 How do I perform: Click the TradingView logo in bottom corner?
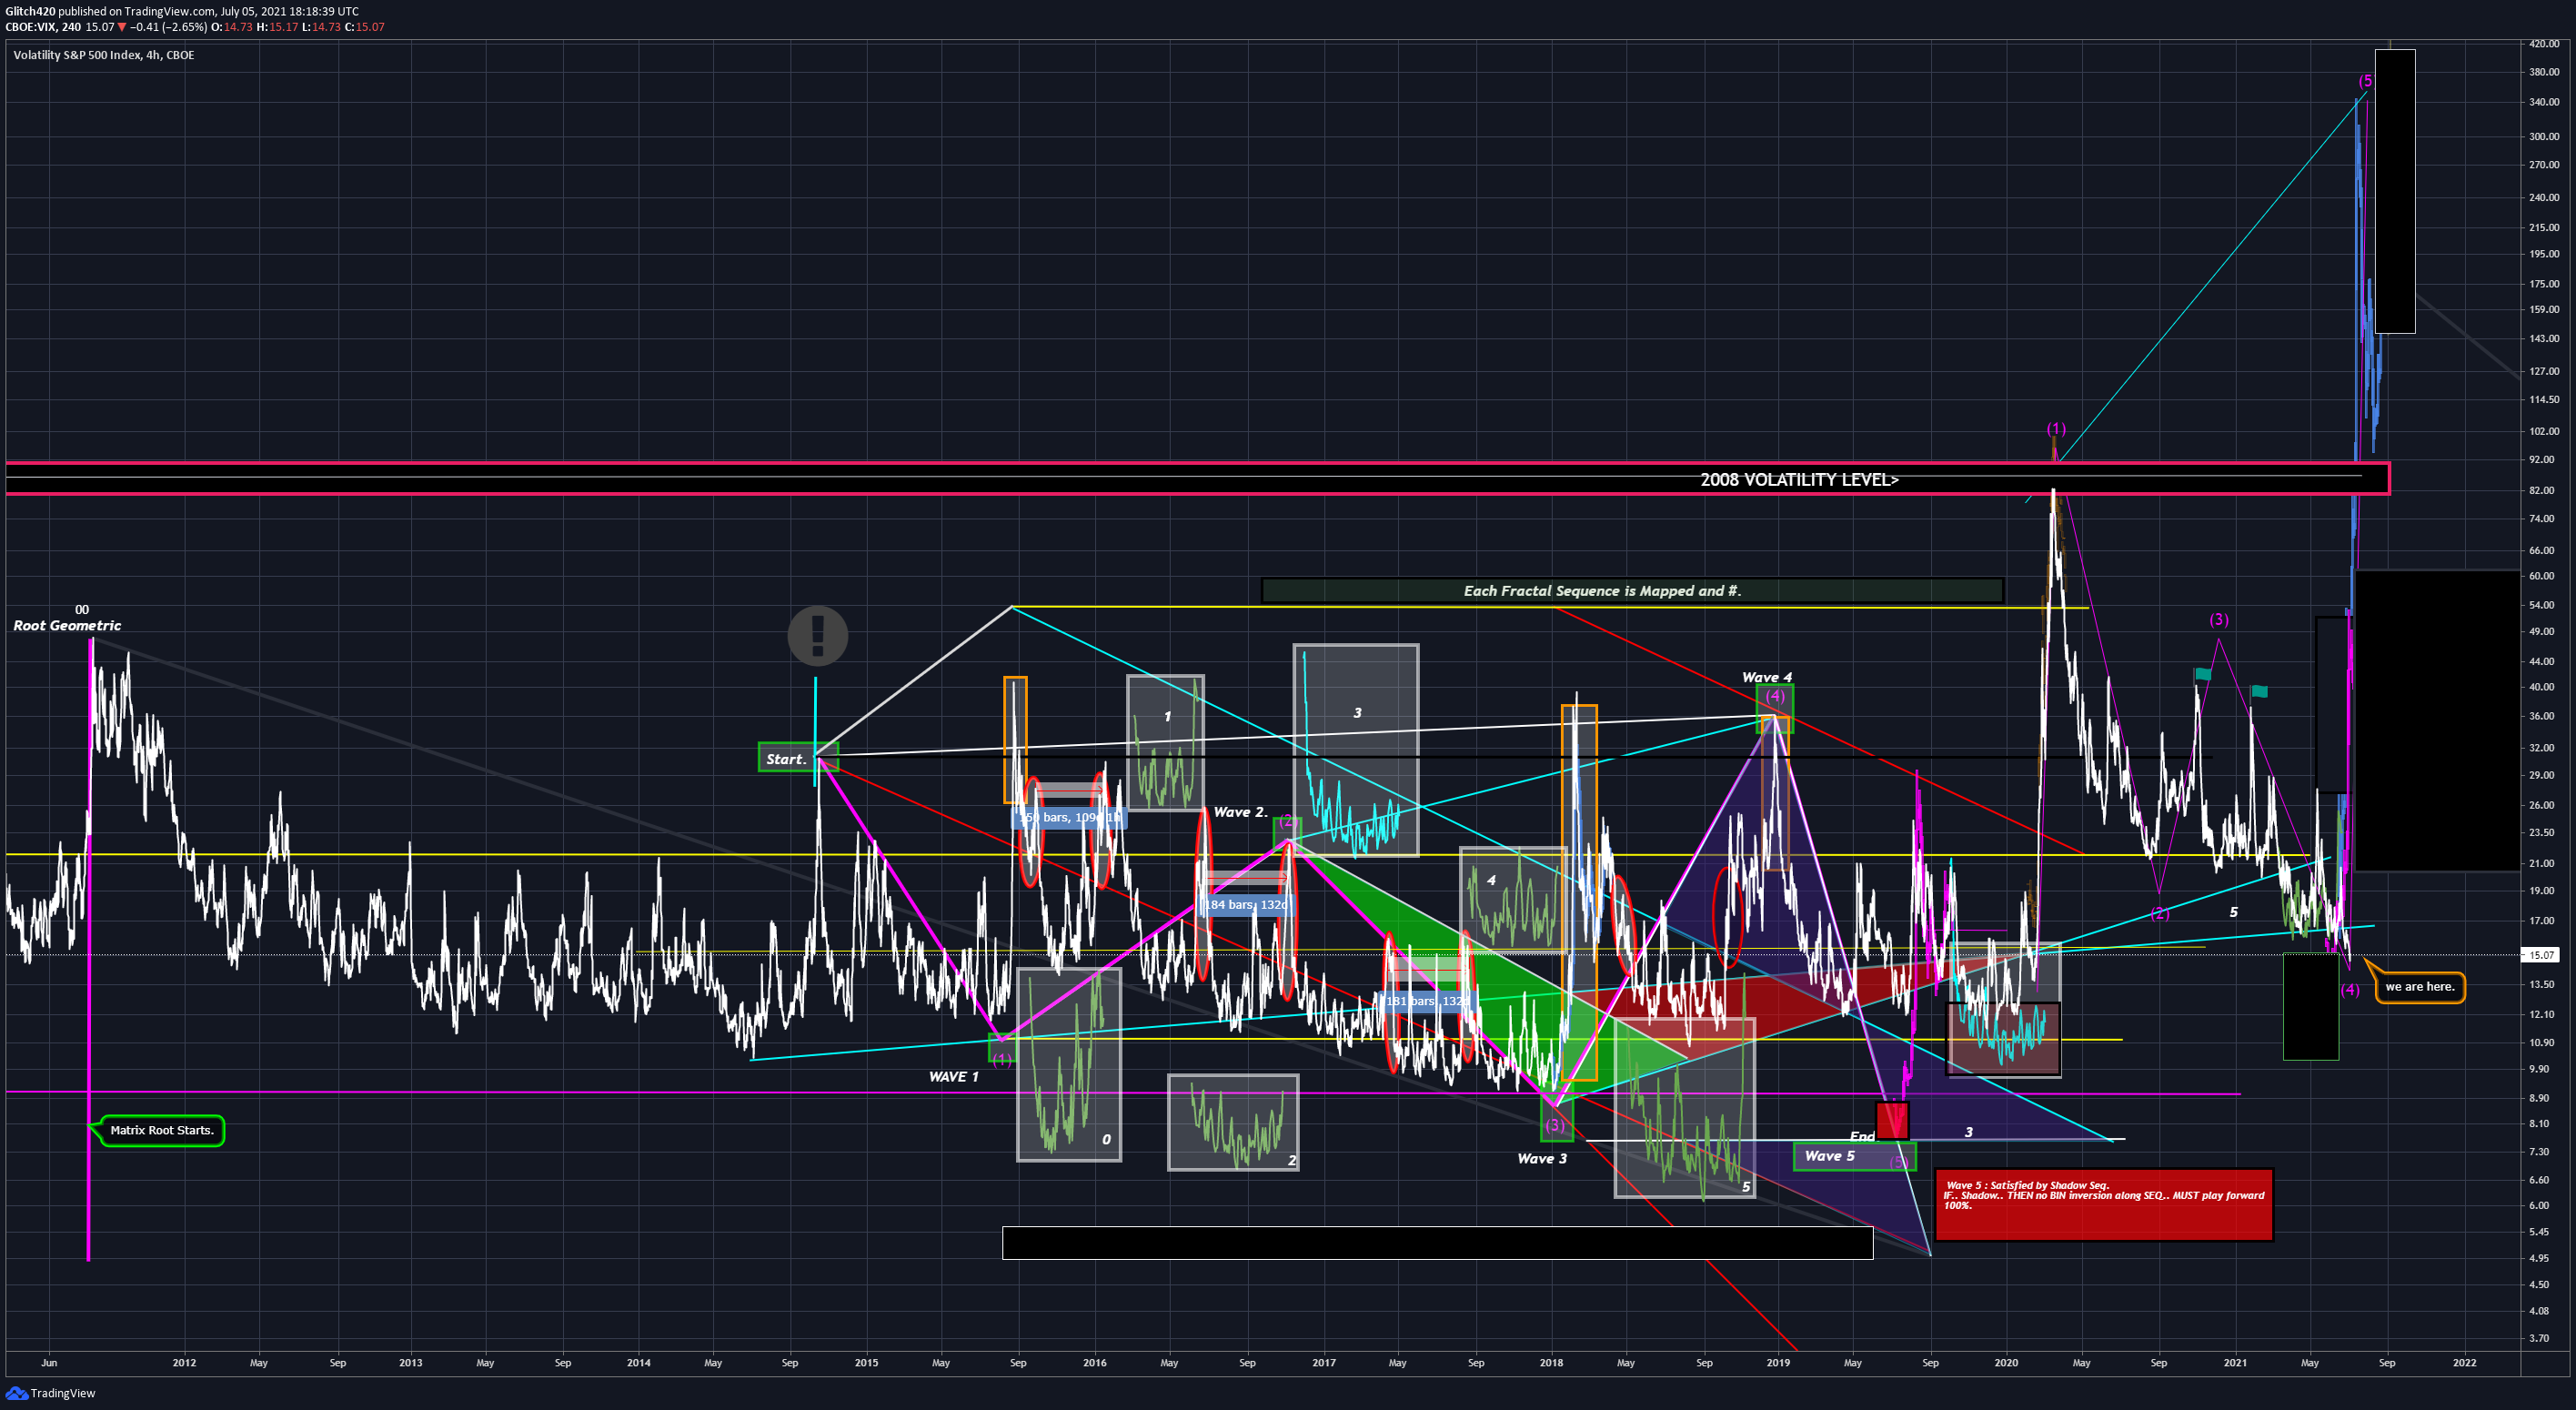tap(50, 1393)
